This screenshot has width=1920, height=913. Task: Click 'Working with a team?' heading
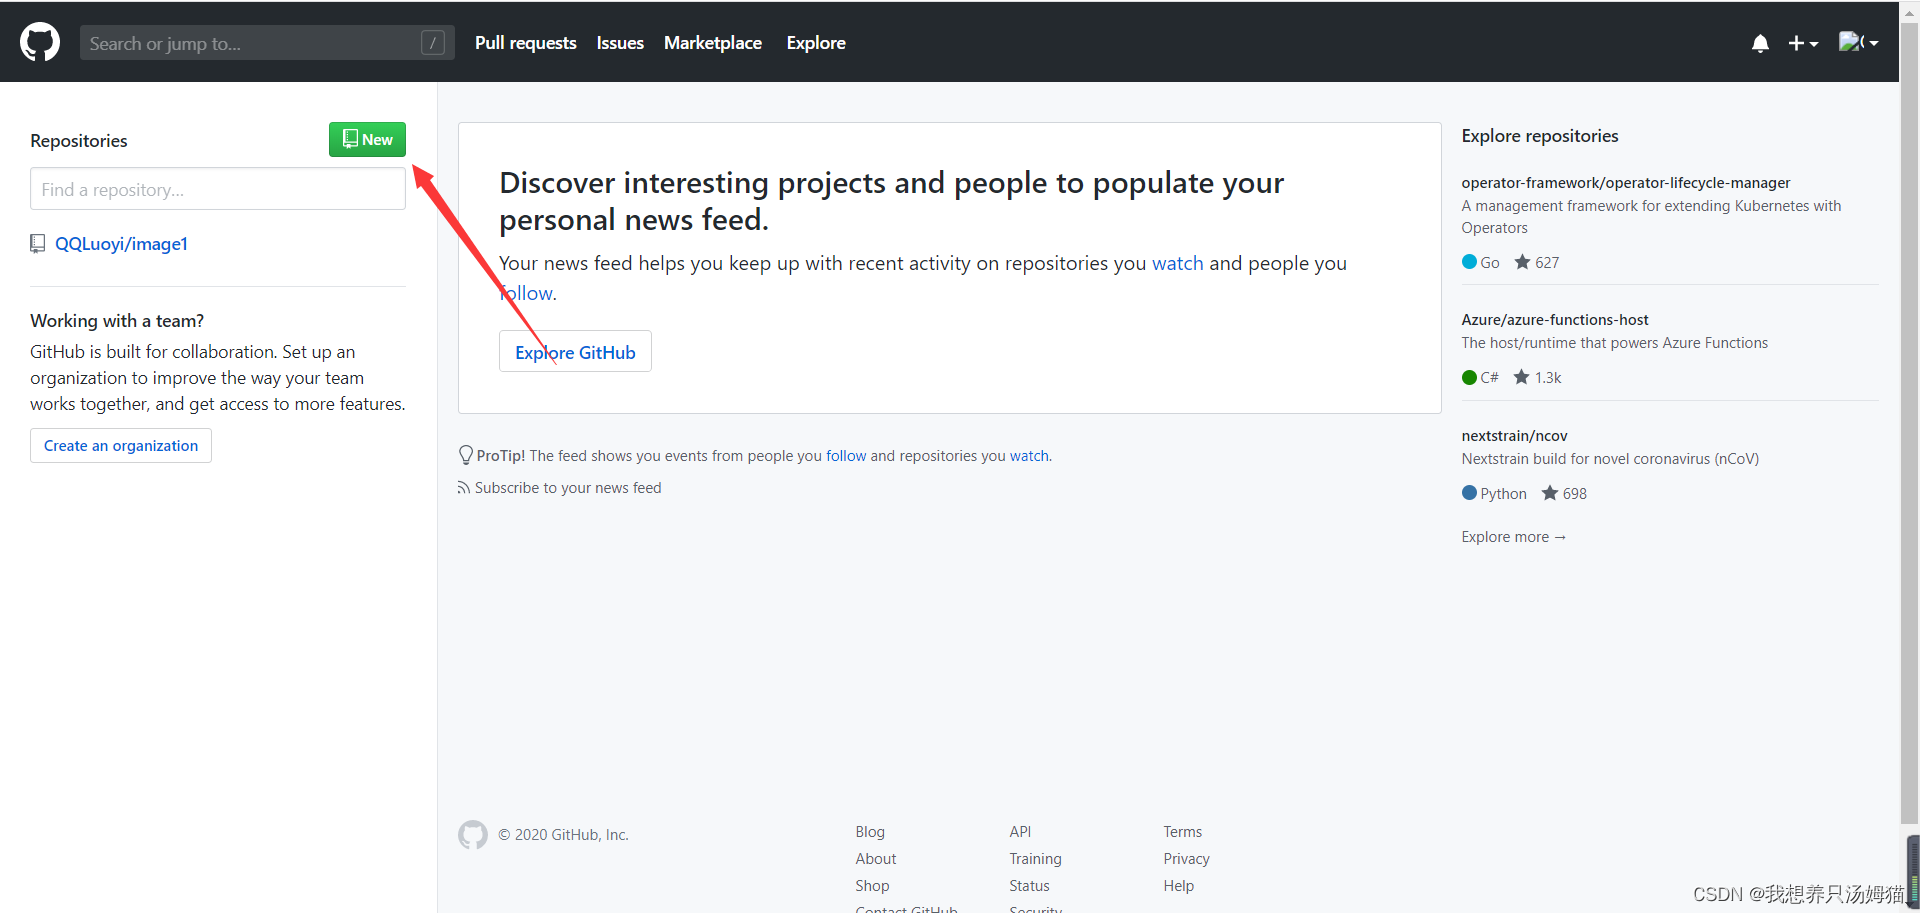pyautogui.click(x=117, y=321)
